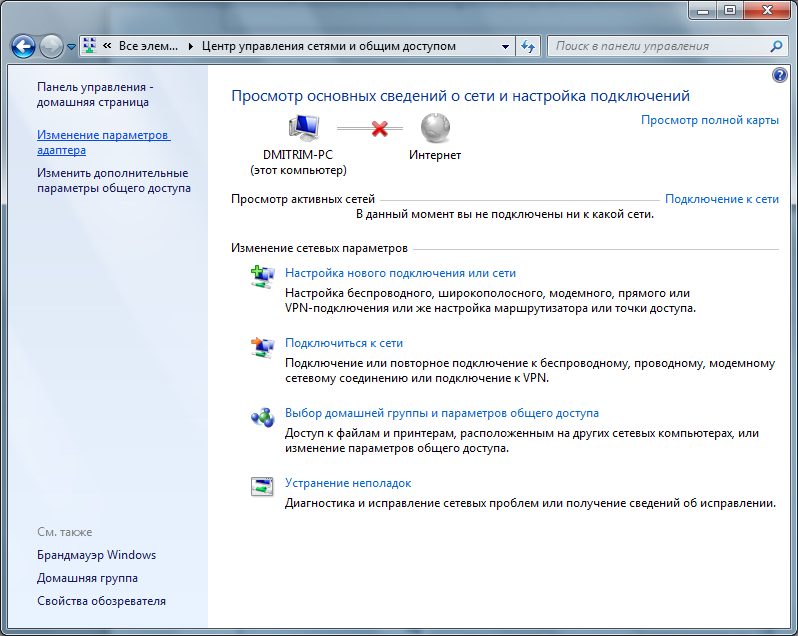Open "Панель управления - домашняя страница"

point(95,95)
